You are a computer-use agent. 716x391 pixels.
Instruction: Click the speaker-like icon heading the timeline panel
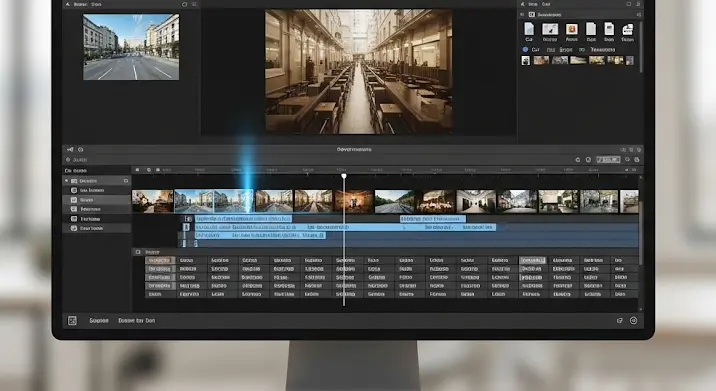pos(70,149)
